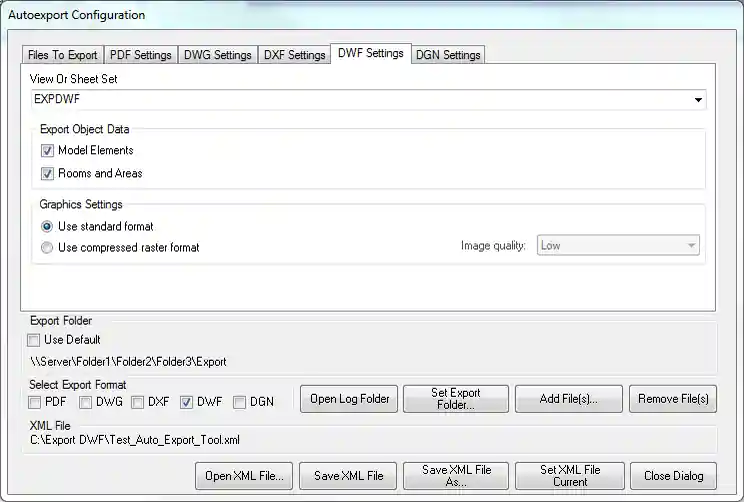Check the PDF export format box

pyautogui.click(x=35, y=402)
